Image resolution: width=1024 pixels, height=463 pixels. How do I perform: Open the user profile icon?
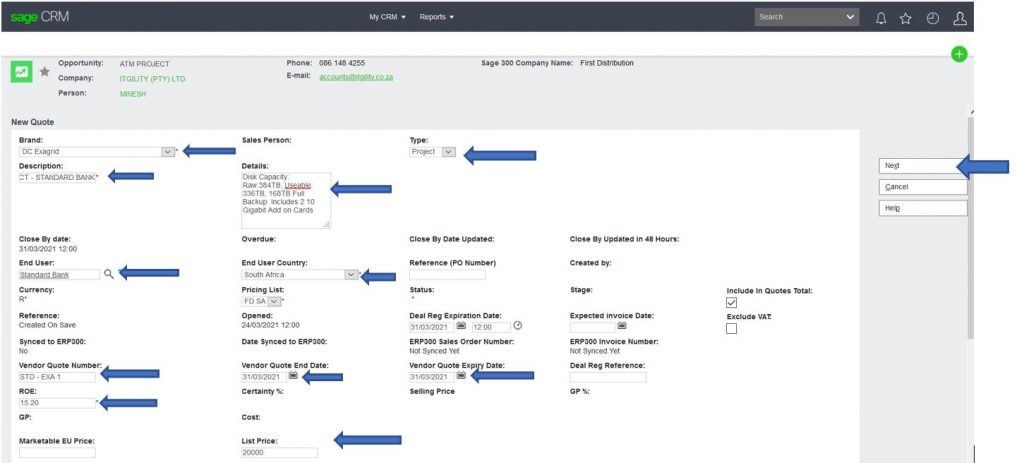click(960, 17)
